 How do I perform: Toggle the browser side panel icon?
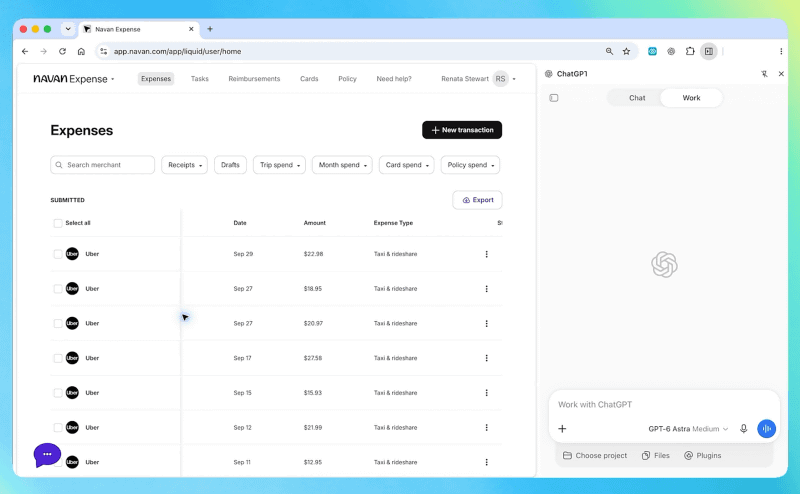[709, 51]
